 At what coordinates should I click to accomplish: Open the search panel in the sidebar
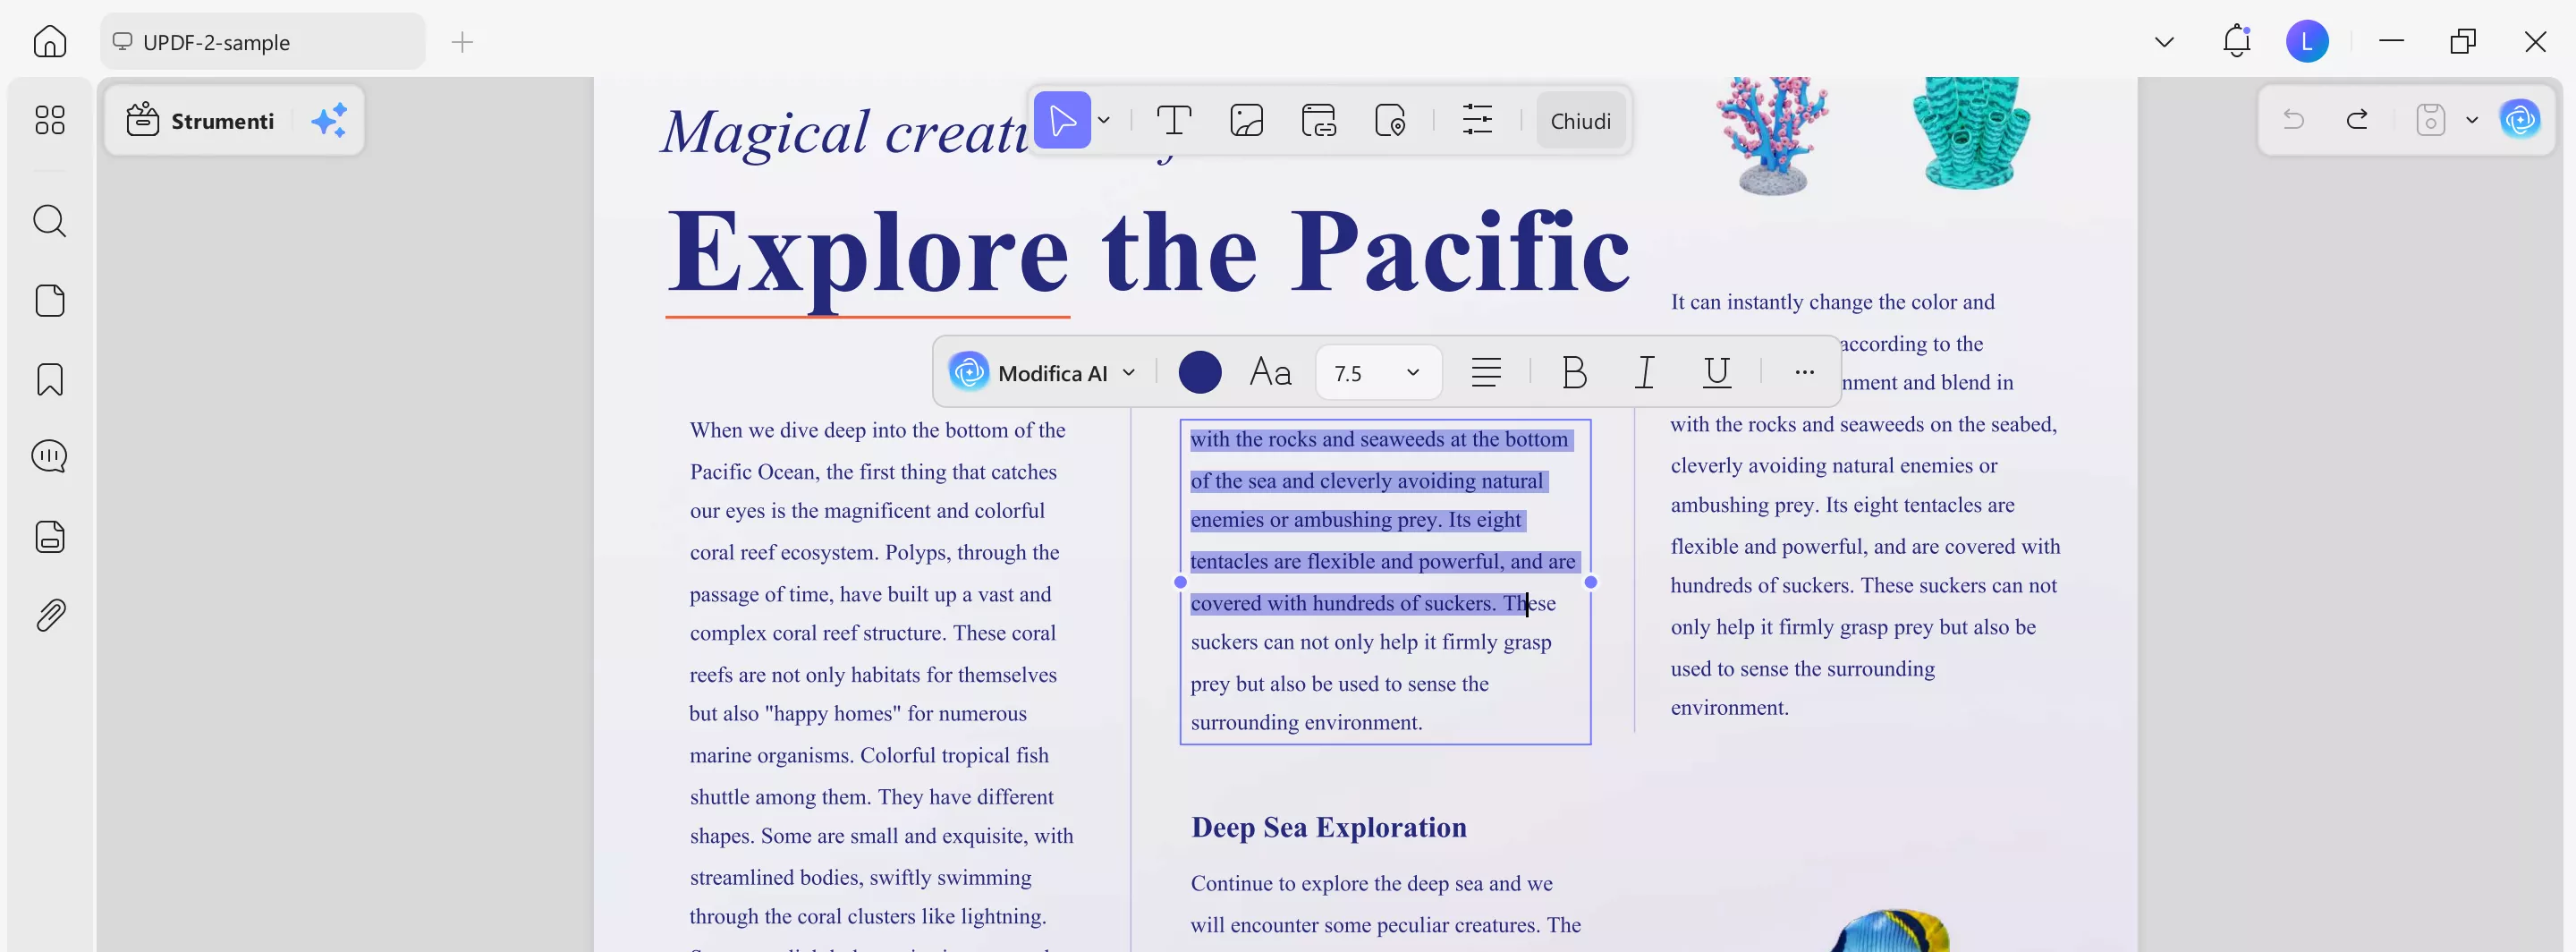(49, 221)
